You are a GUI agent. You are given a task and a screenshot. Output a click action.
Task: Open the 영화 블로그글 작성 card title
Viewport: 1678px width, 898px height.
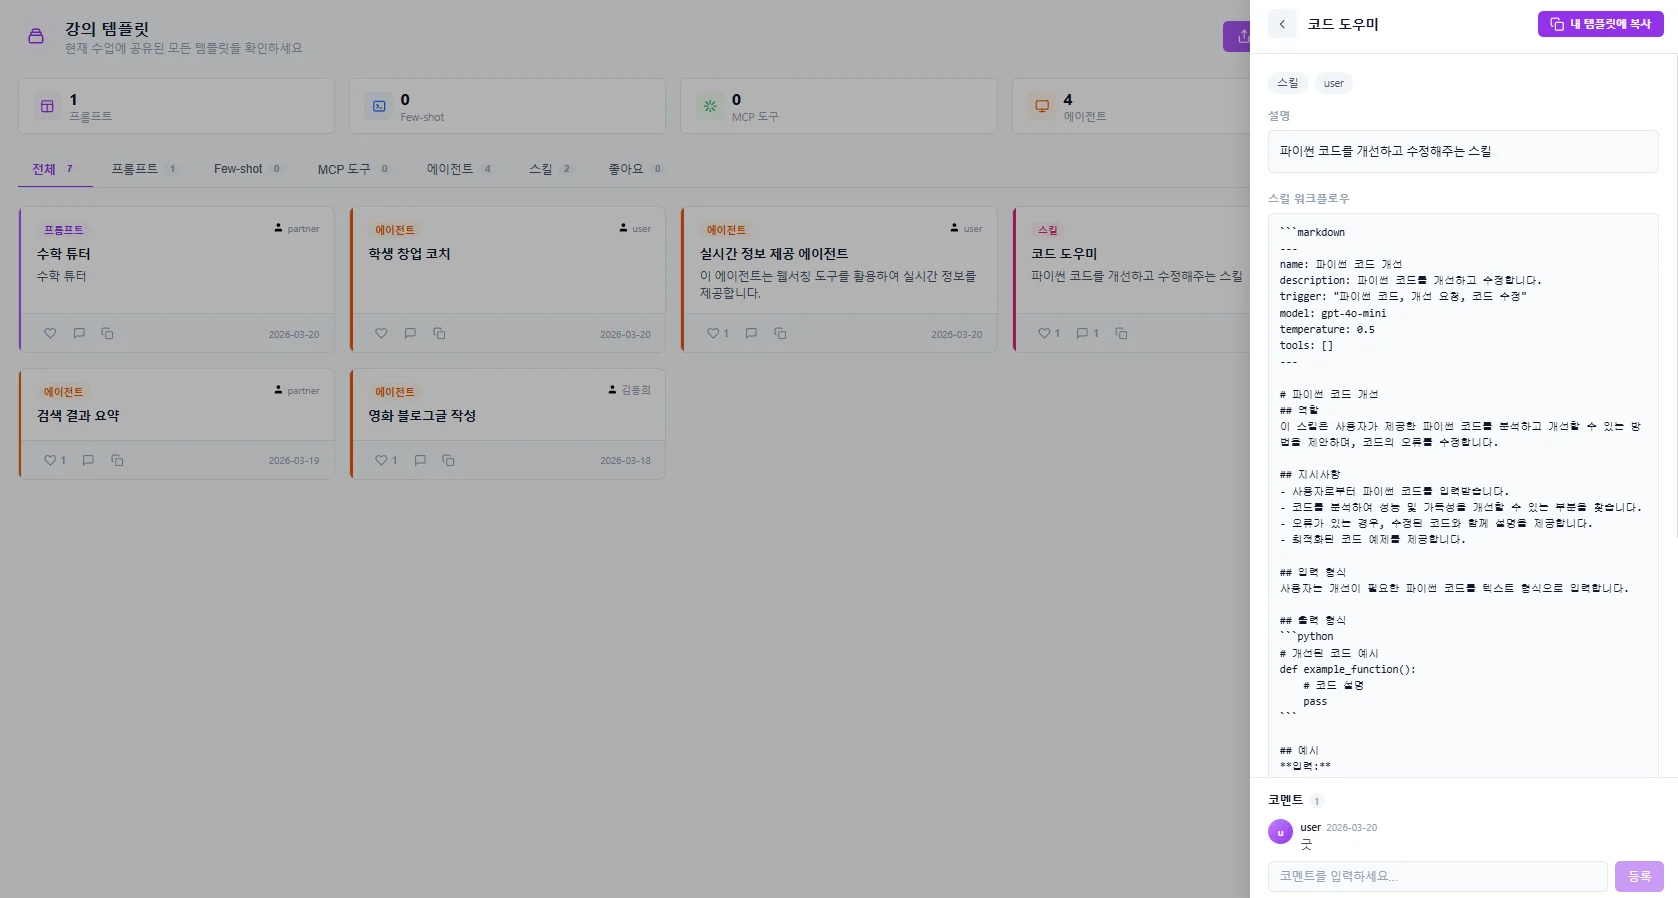pyautogui.click(x=422, y=416)
